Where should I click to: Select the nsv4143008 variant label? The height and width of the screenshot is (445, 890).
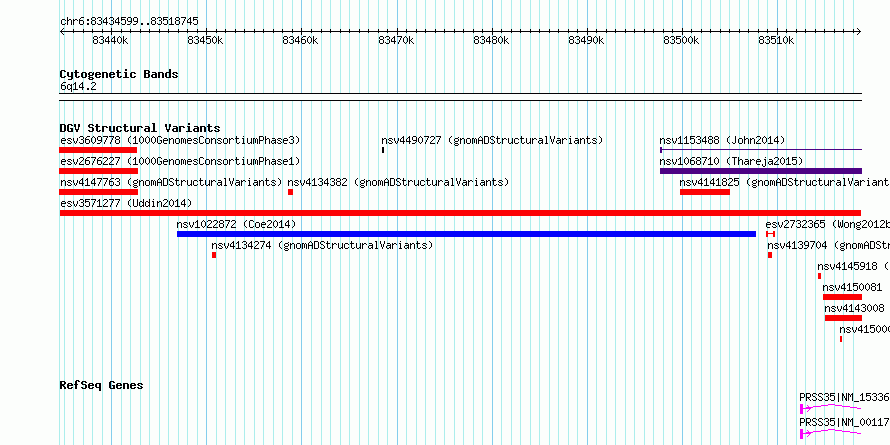click(x=854, y=308)
